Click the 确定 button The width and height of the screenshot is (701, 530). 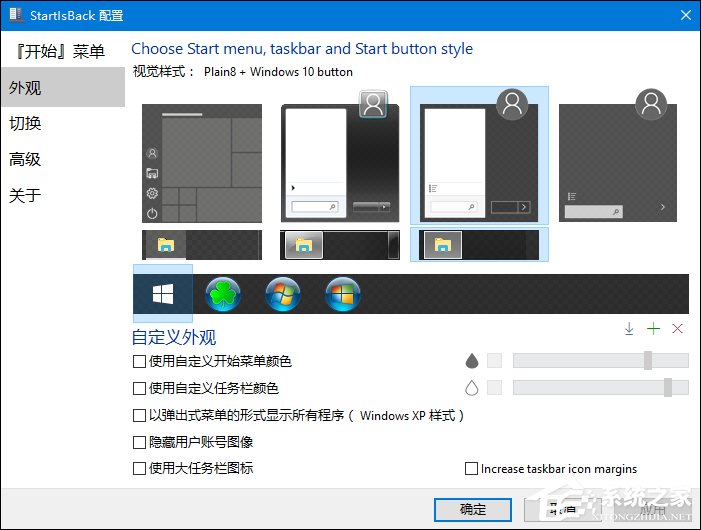pyautogui.click(x=473, y=509)
